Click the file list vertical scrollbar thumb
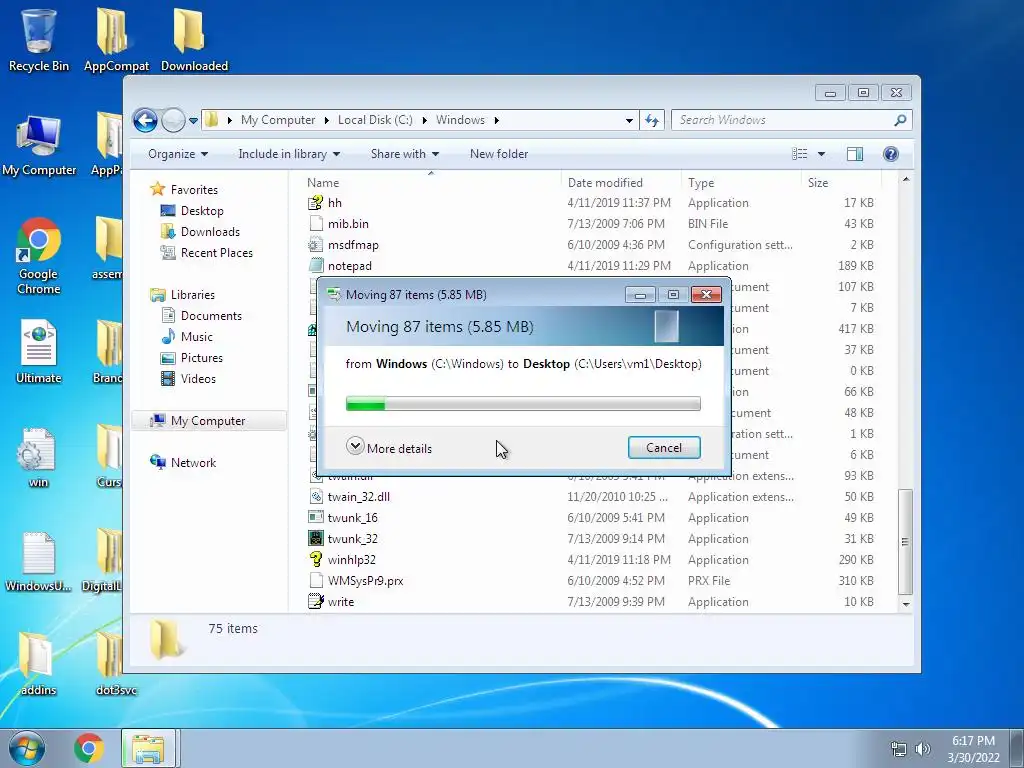This screenshot has width=1024, height=768. tap(905, 541)
